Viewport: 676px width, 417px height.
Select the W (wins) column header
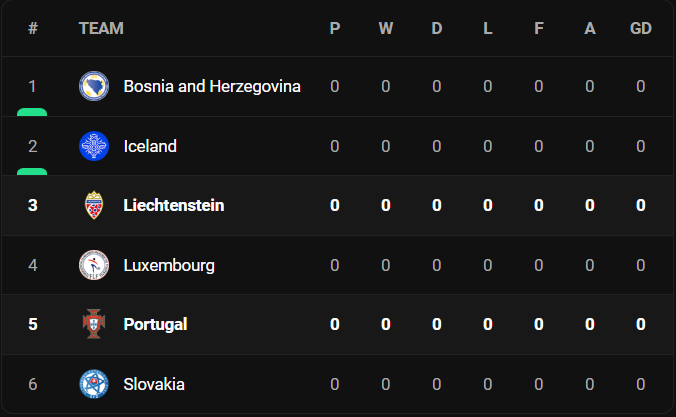[386, 28]
